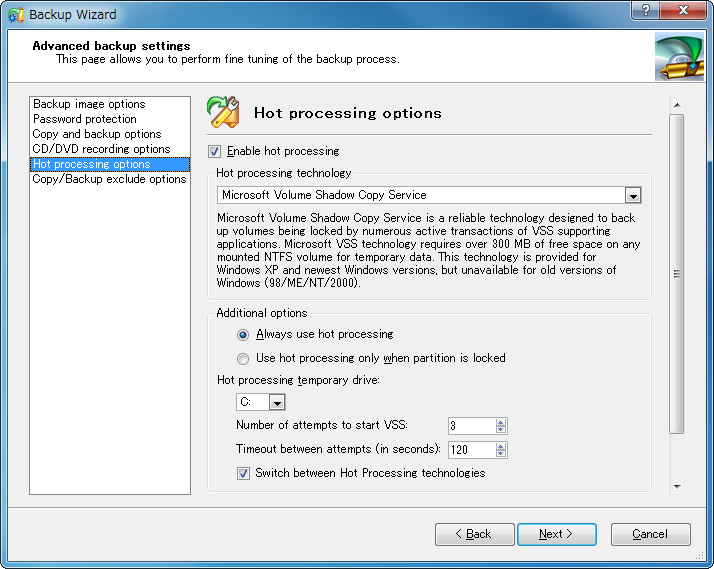Expand the temporary drive C: dropdown
714x569 pixels.
(x=277, y=402)
